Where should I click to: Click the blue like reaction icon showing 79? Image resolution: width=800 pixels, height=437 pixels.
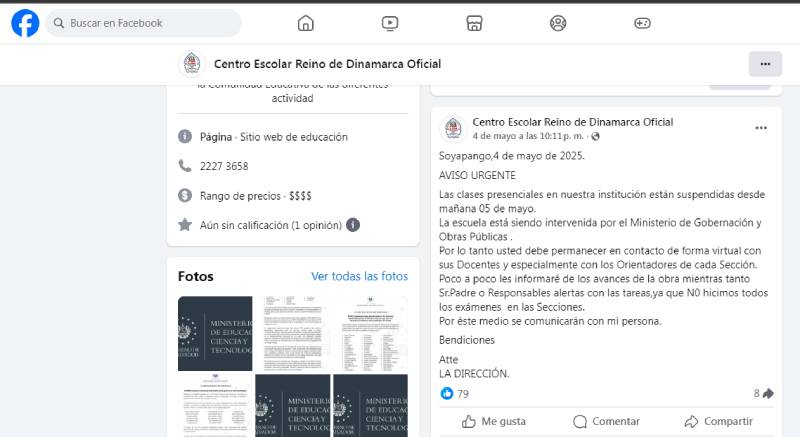pyautogui.click(x=447, y=394)
